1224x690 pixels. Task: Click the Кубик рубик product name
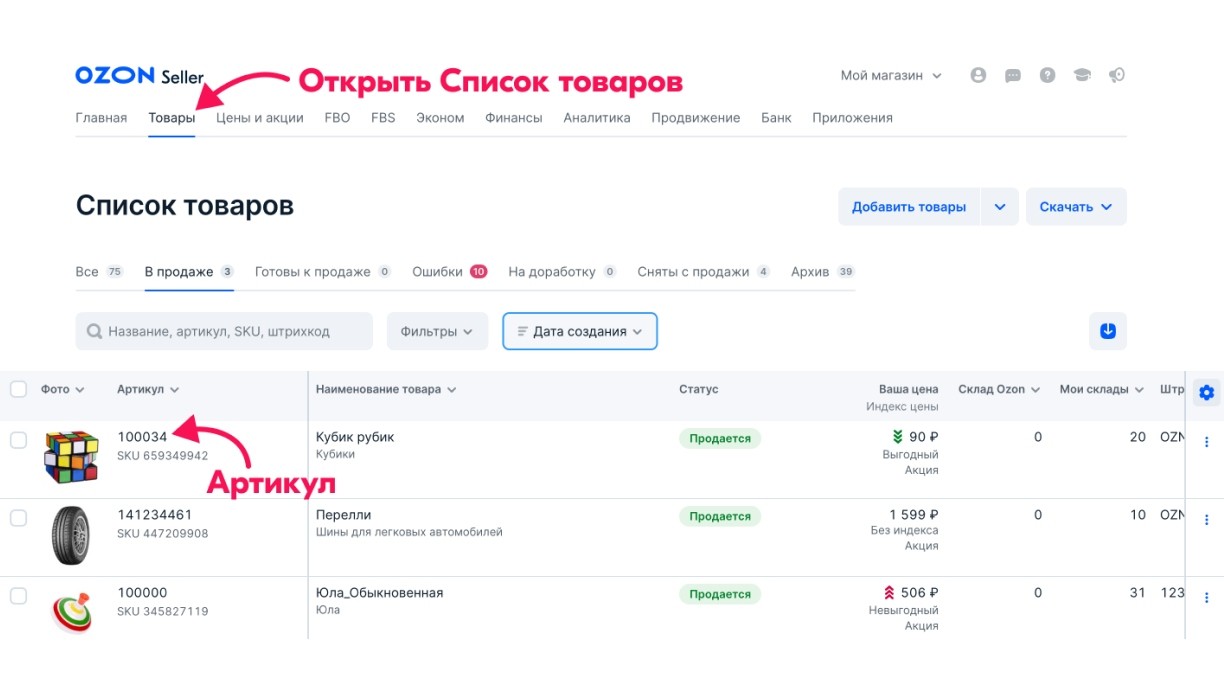point(355,437)
